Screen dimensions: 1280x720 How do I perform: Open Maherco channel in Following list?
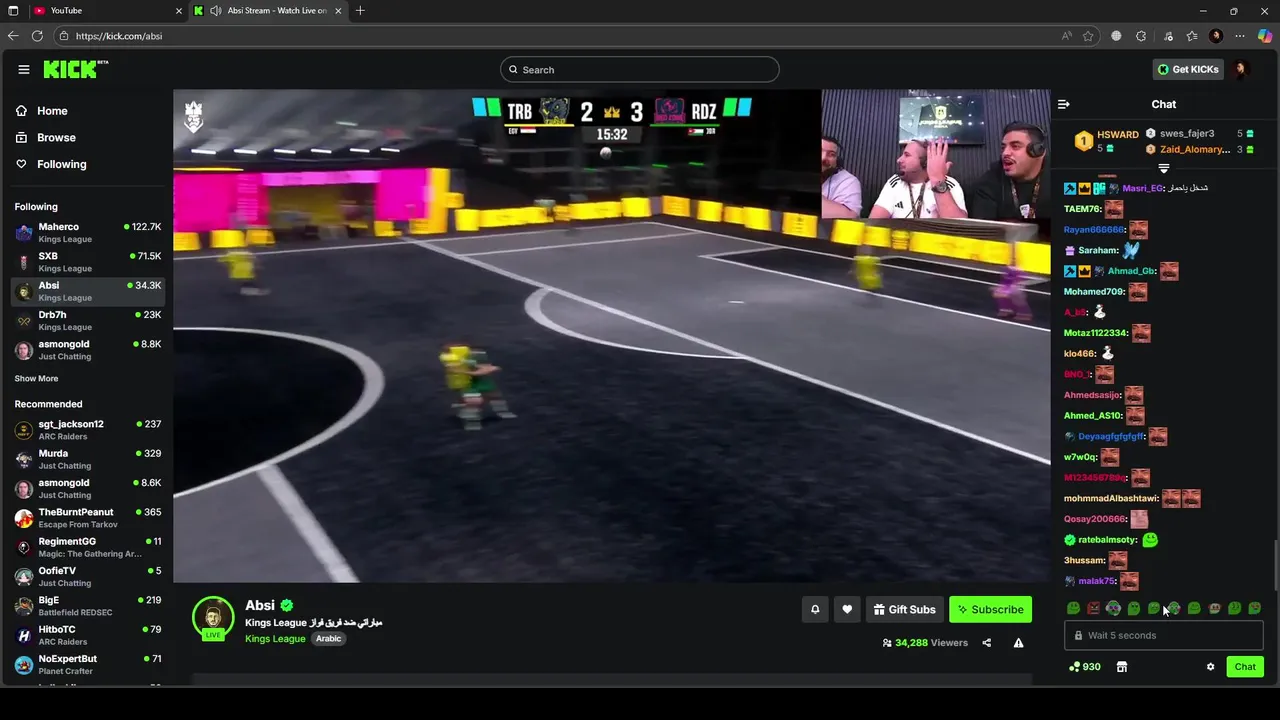click(88, 233)
